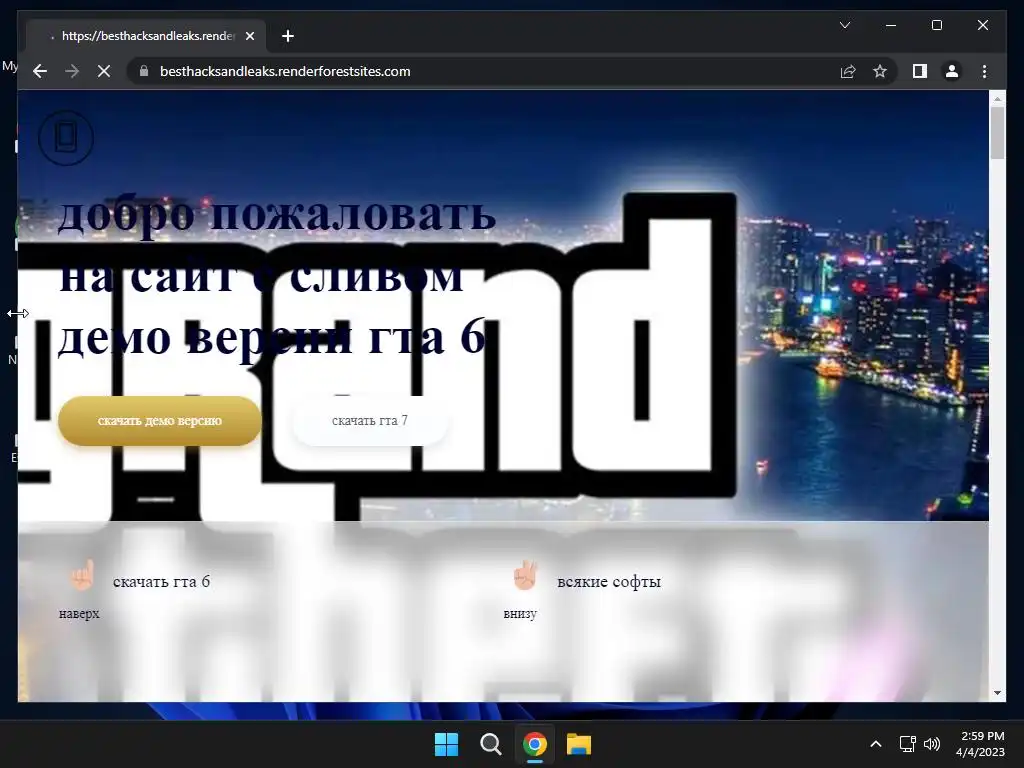Click the Chrome taskbar icon

(535, 744)
